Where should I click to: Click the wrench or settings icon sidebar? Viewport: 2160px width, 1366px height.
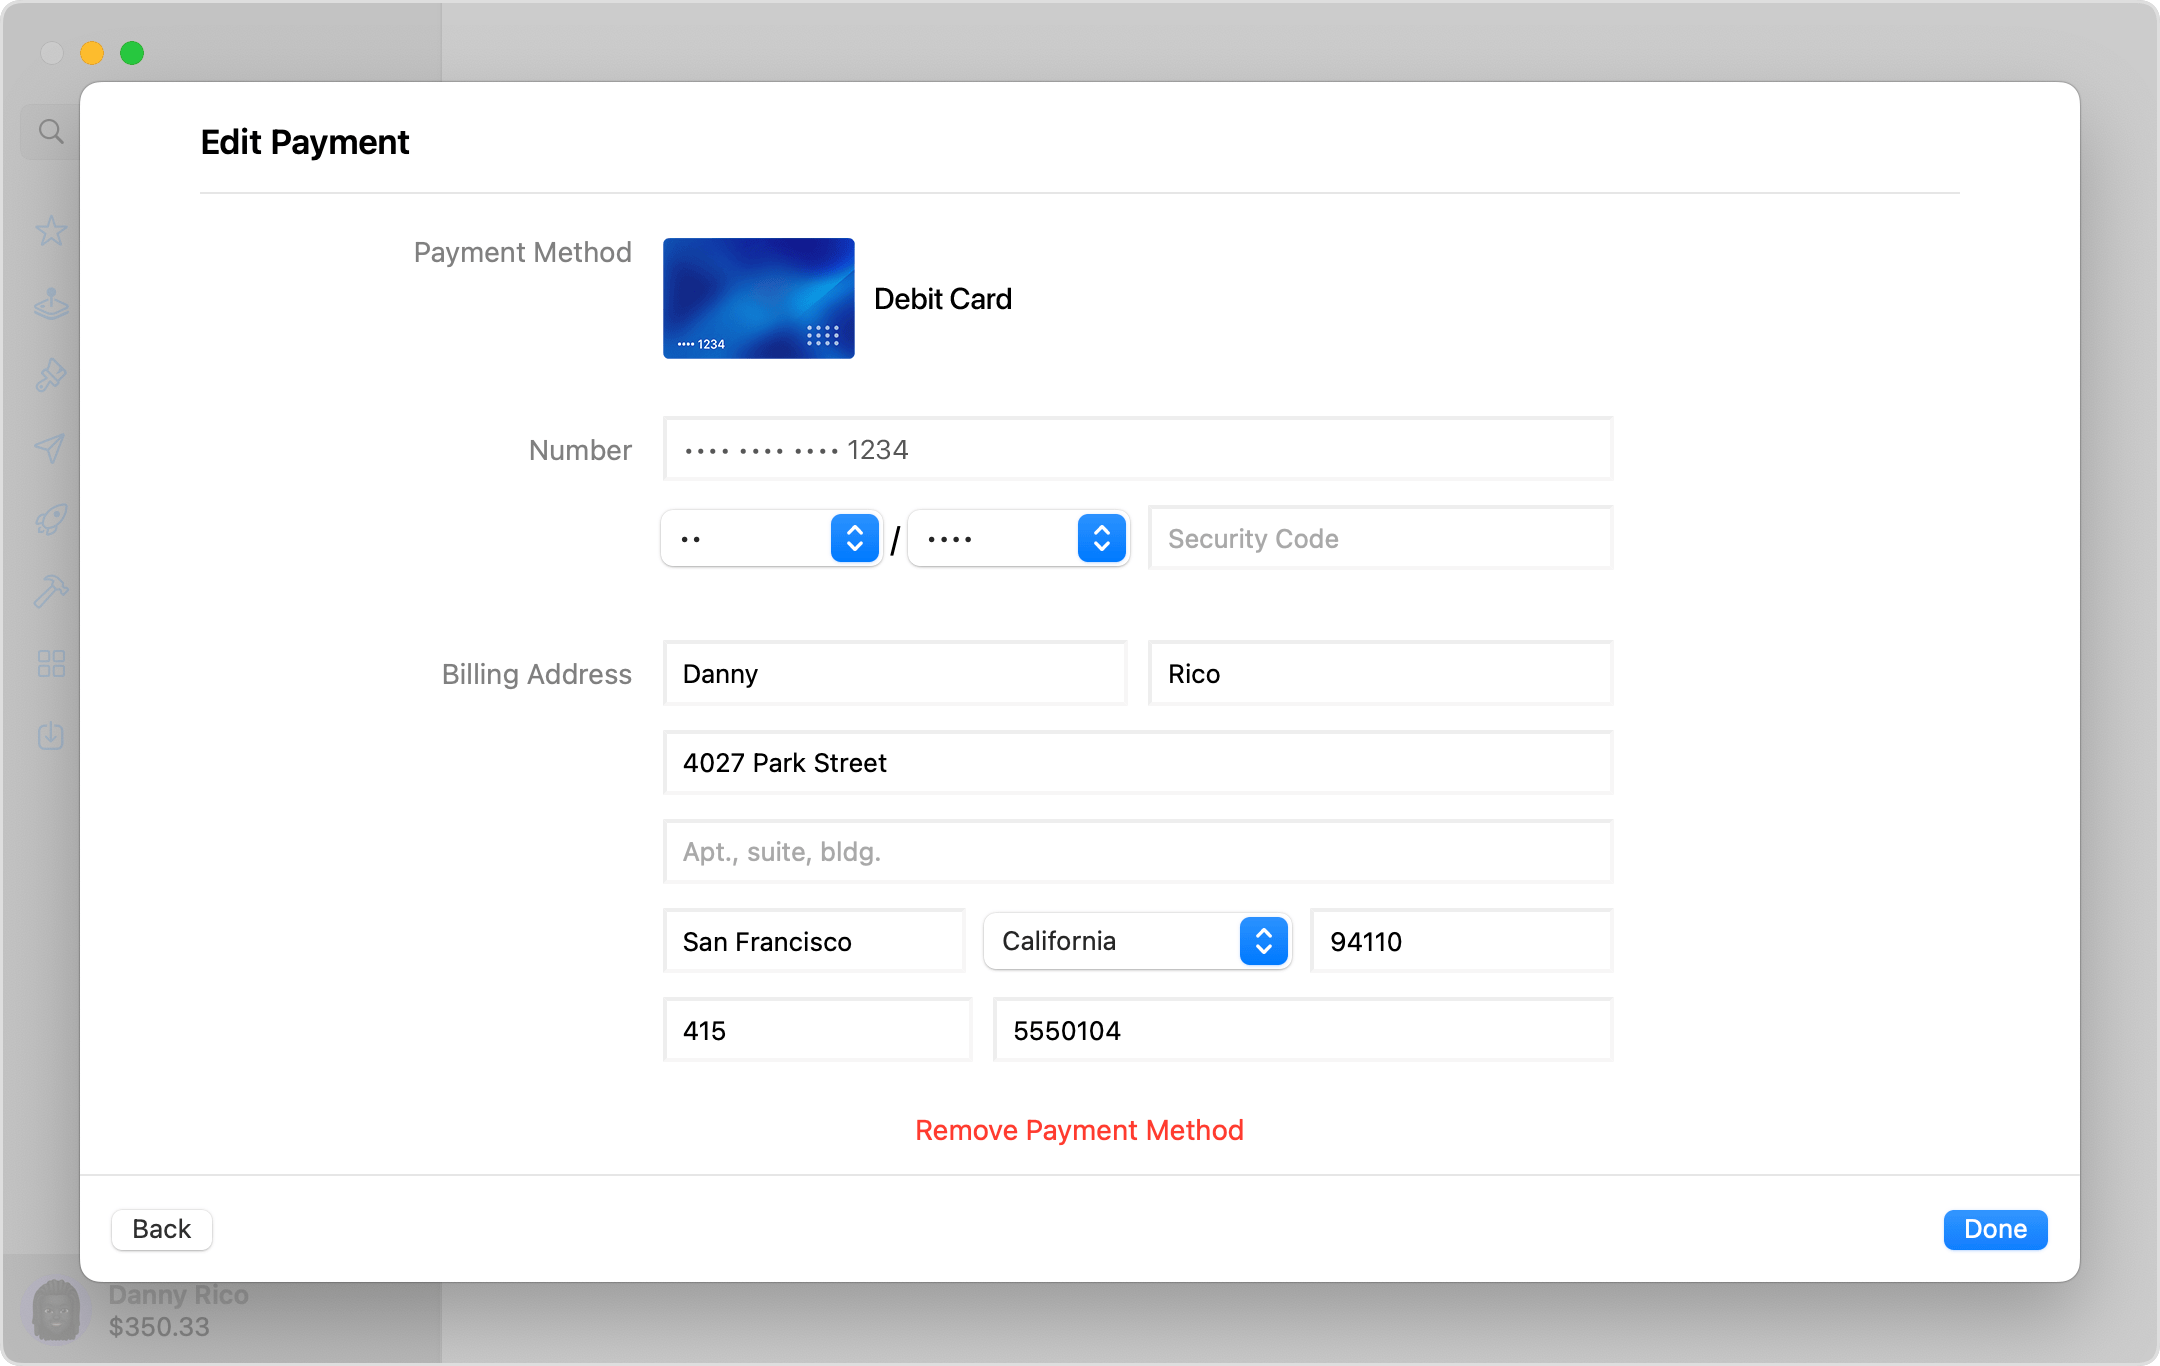coord(50,592)
